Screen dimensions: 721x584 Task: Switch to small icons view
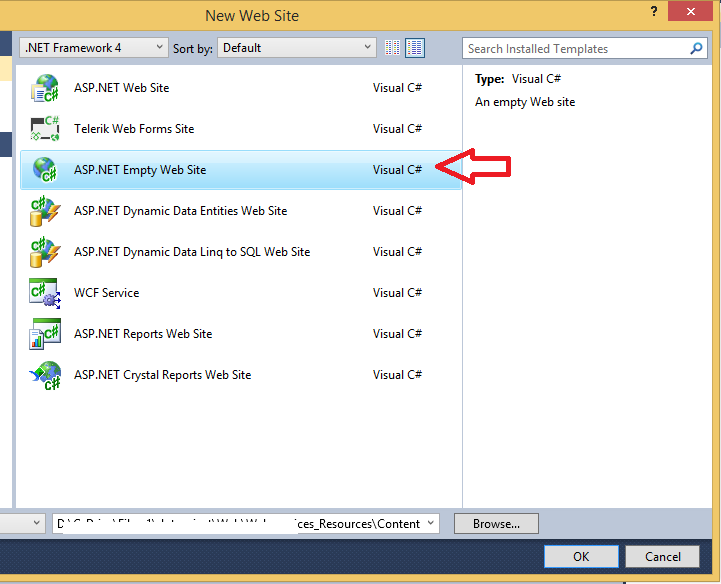[x=392, y=48]
